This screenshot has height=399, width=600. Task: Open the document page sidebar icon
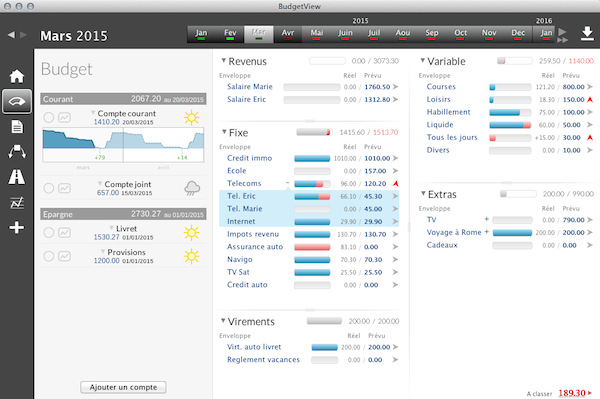17,127
